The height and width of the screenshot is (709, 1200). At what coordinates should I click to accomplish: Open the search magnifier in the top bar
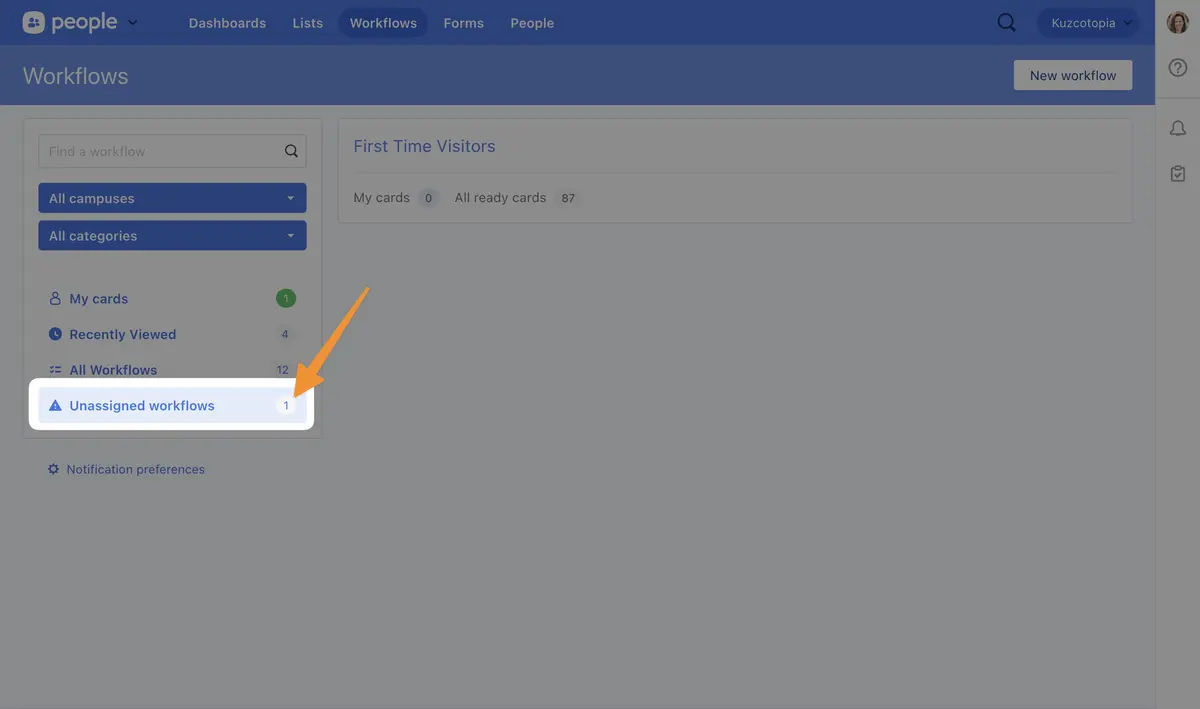[1007, 23]
